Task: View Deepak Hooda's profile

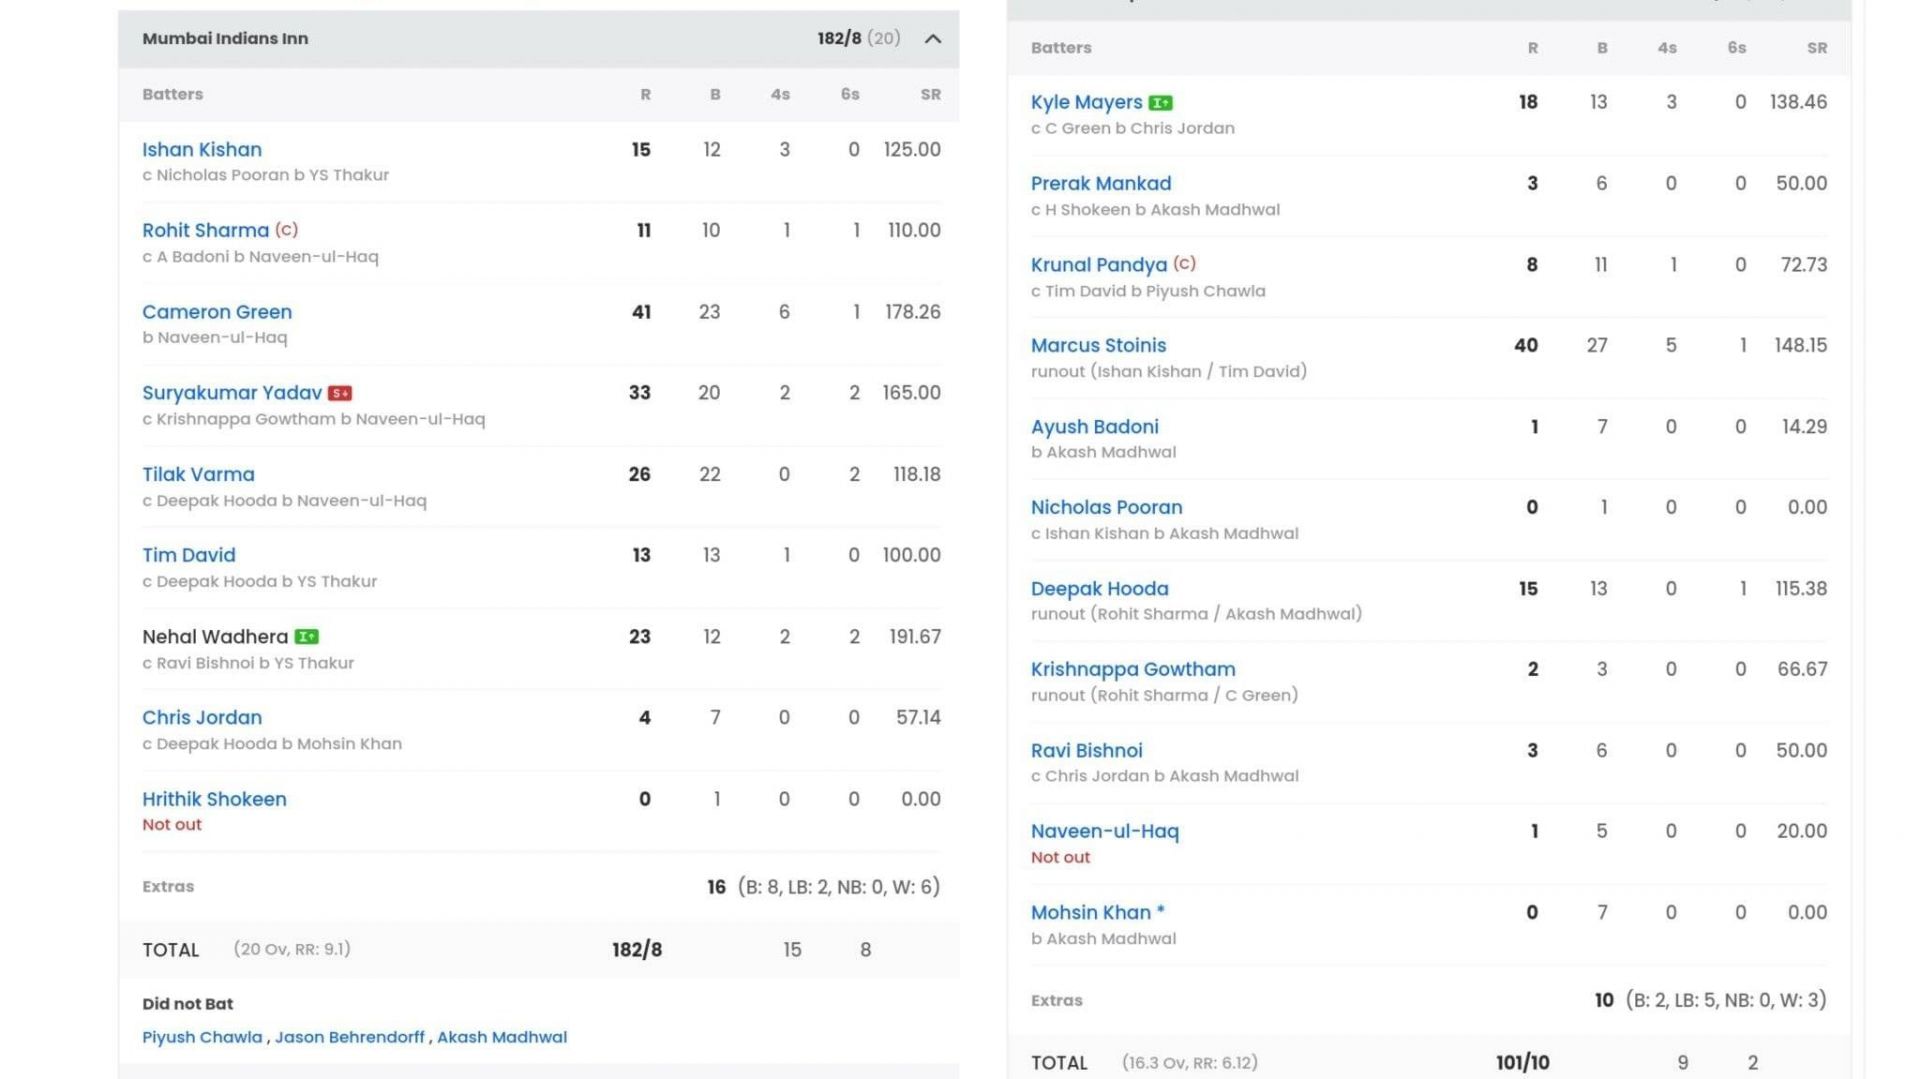Action: tap(1100, 588)
